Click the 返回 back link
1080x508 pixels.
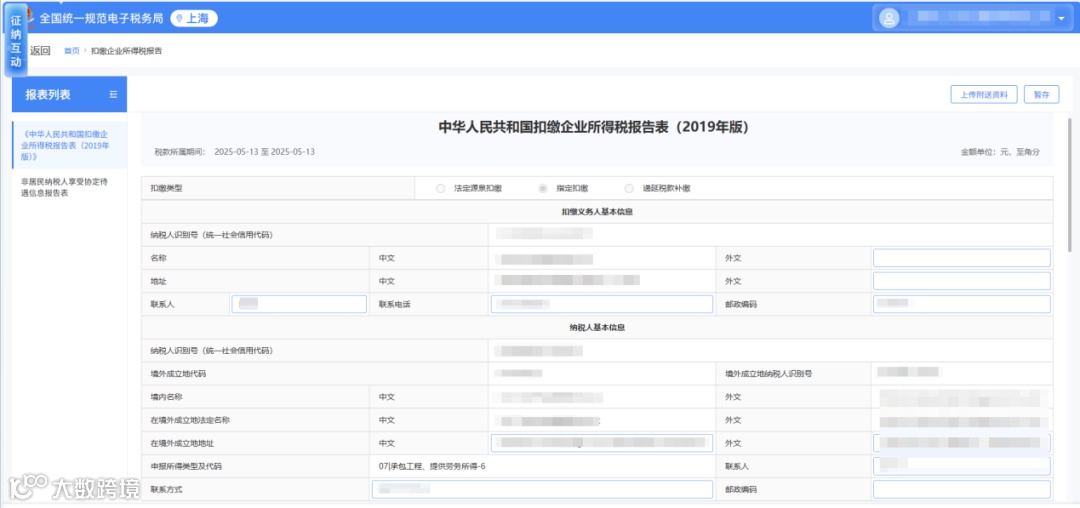click(x=41, y=51)
